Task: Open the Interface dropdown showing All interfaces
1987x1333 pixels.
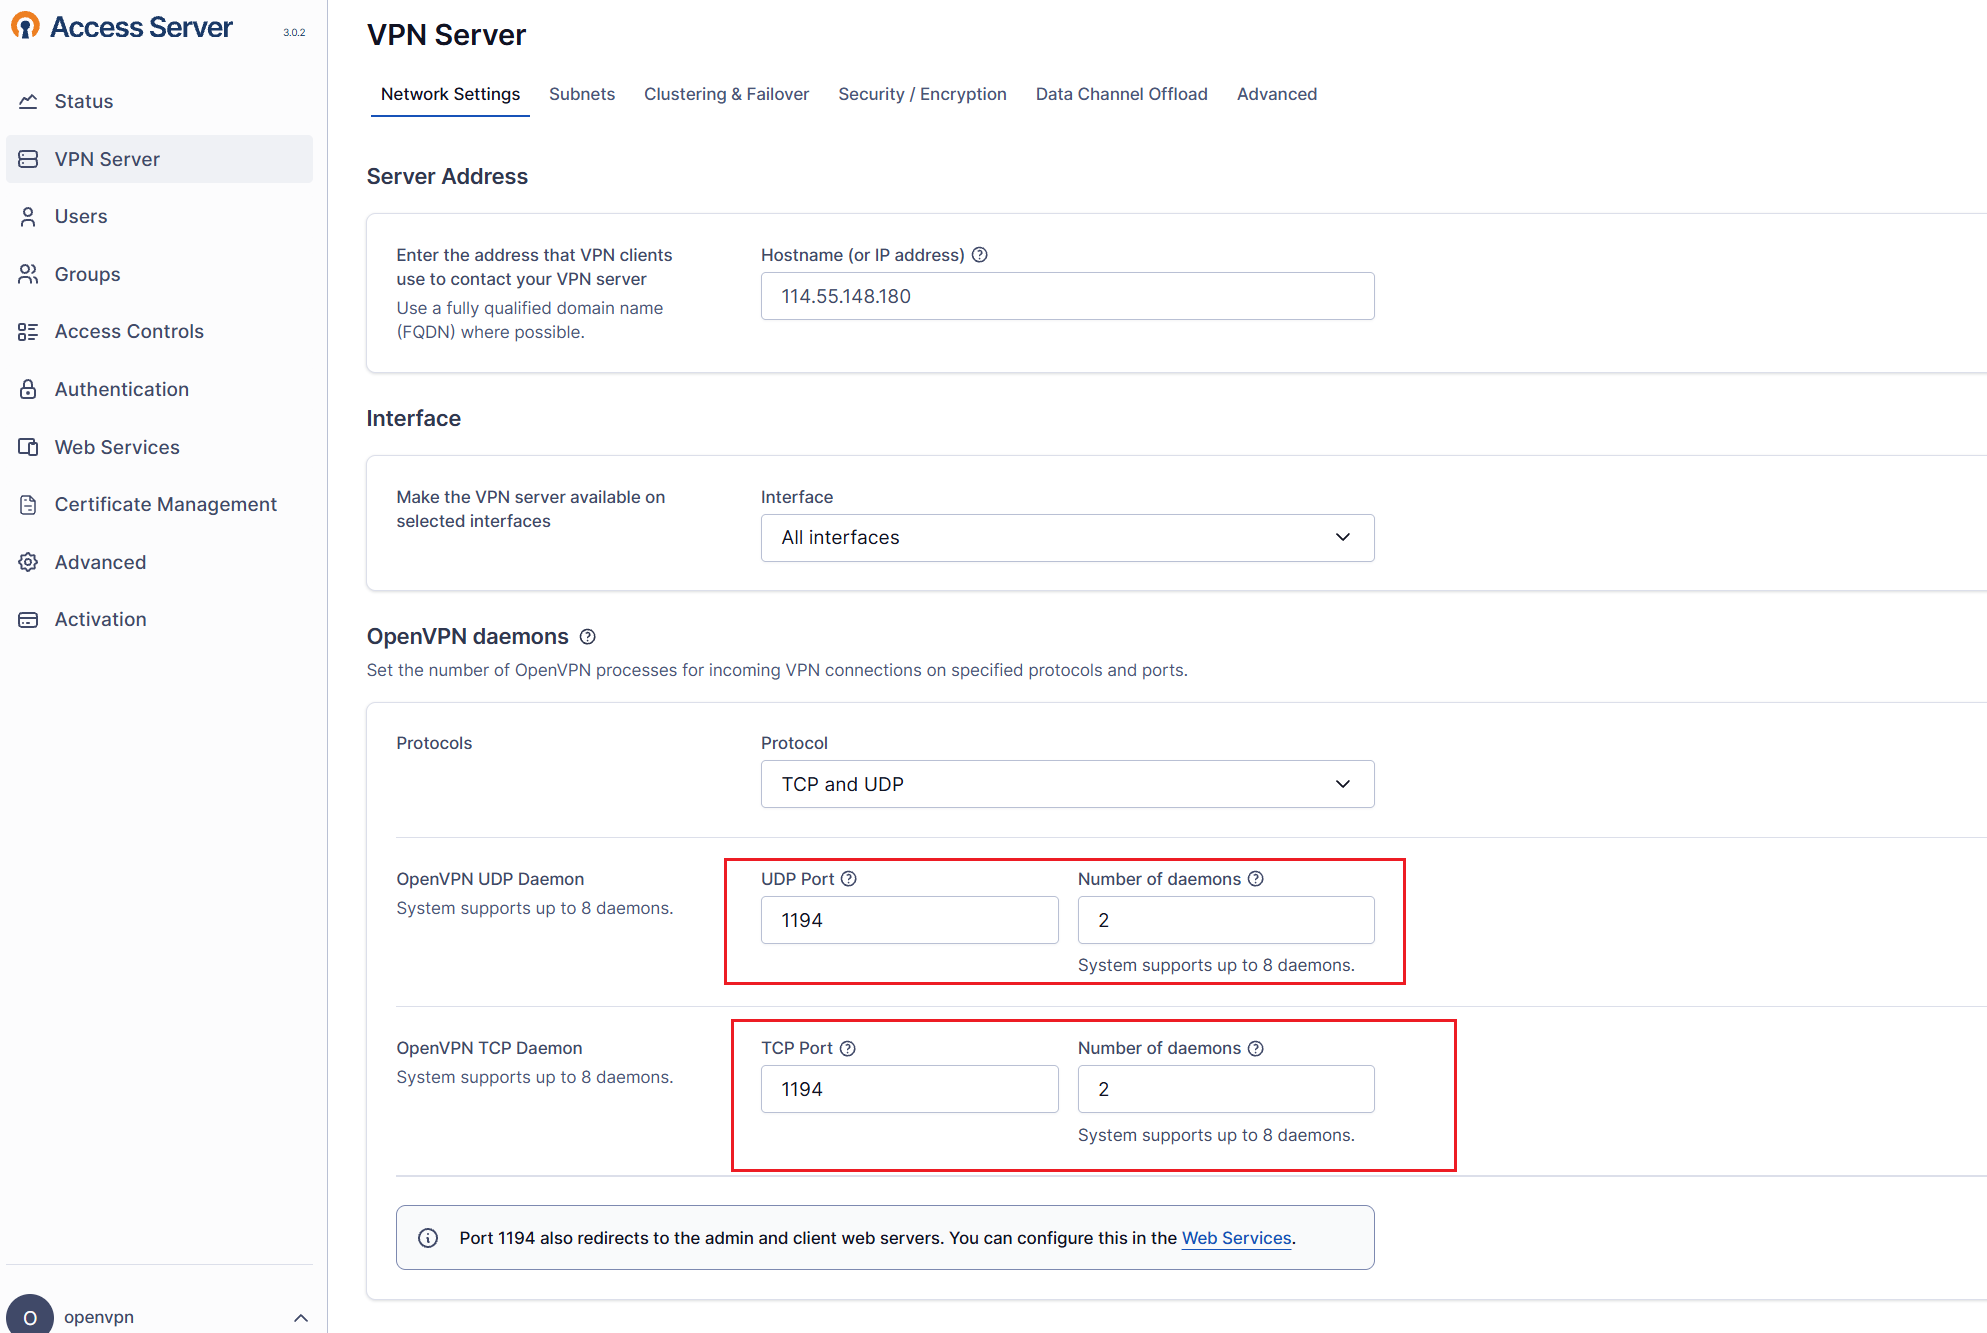Action: (x=1067, y=538)
